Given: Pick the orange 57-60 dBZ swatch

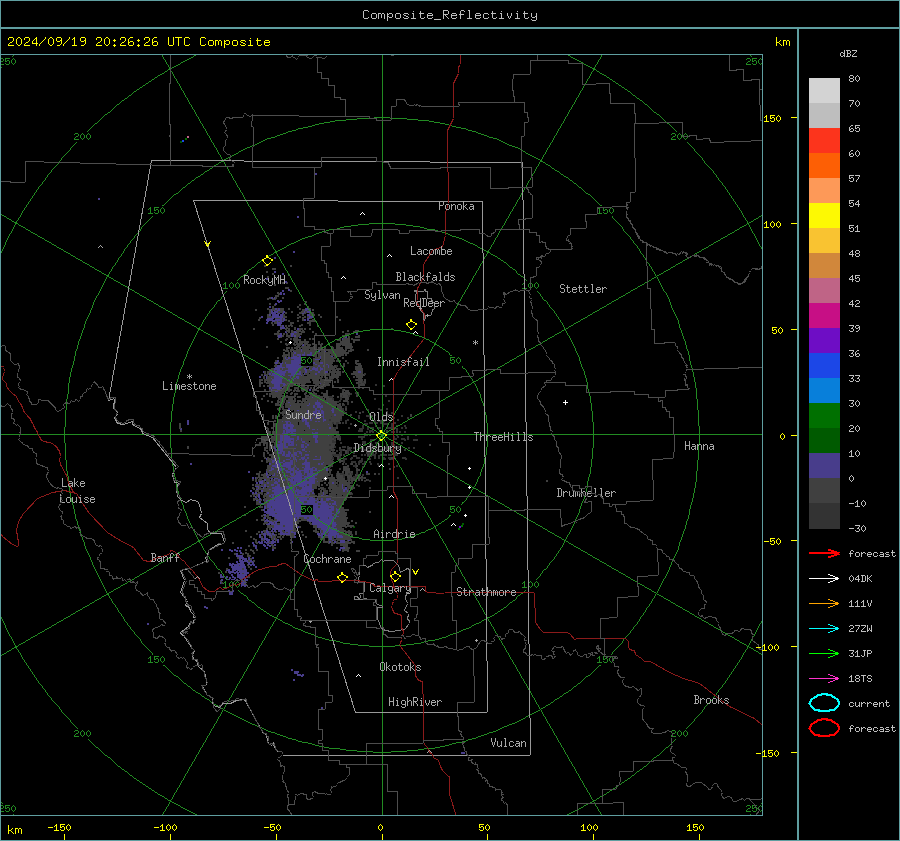Looking at the screenshot, I should point(824,165).
